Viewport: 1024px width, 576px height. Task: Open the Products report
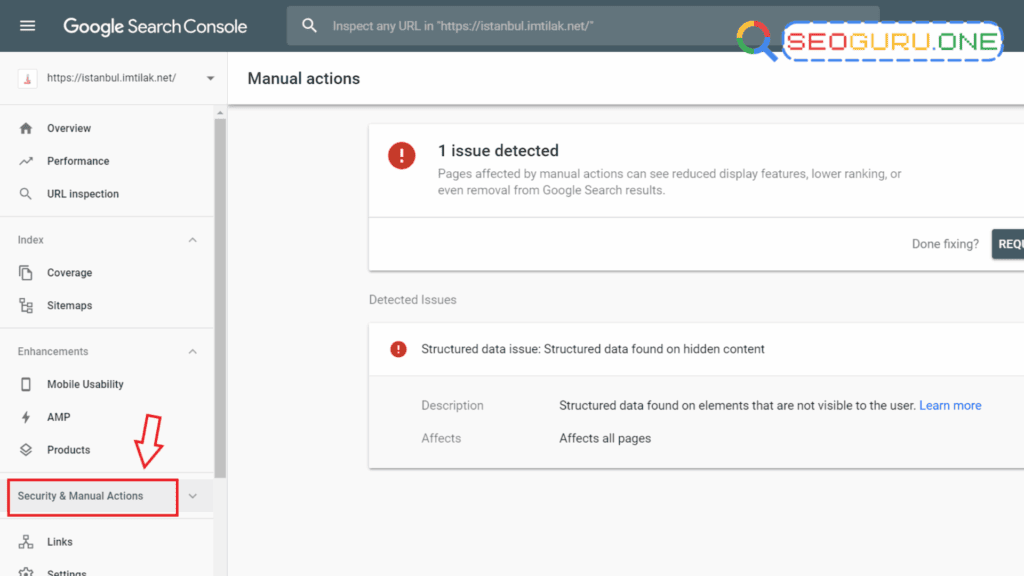[x=69, y=450]
